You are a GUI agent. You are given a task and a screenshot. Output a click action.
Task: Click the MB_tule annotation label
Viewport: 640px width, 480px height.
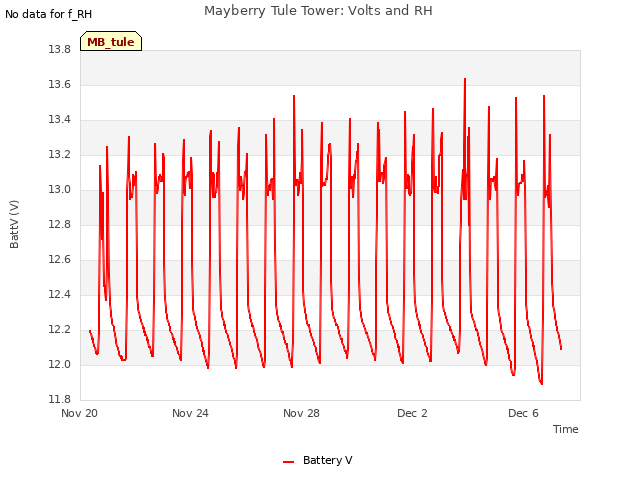pos(111,41)
